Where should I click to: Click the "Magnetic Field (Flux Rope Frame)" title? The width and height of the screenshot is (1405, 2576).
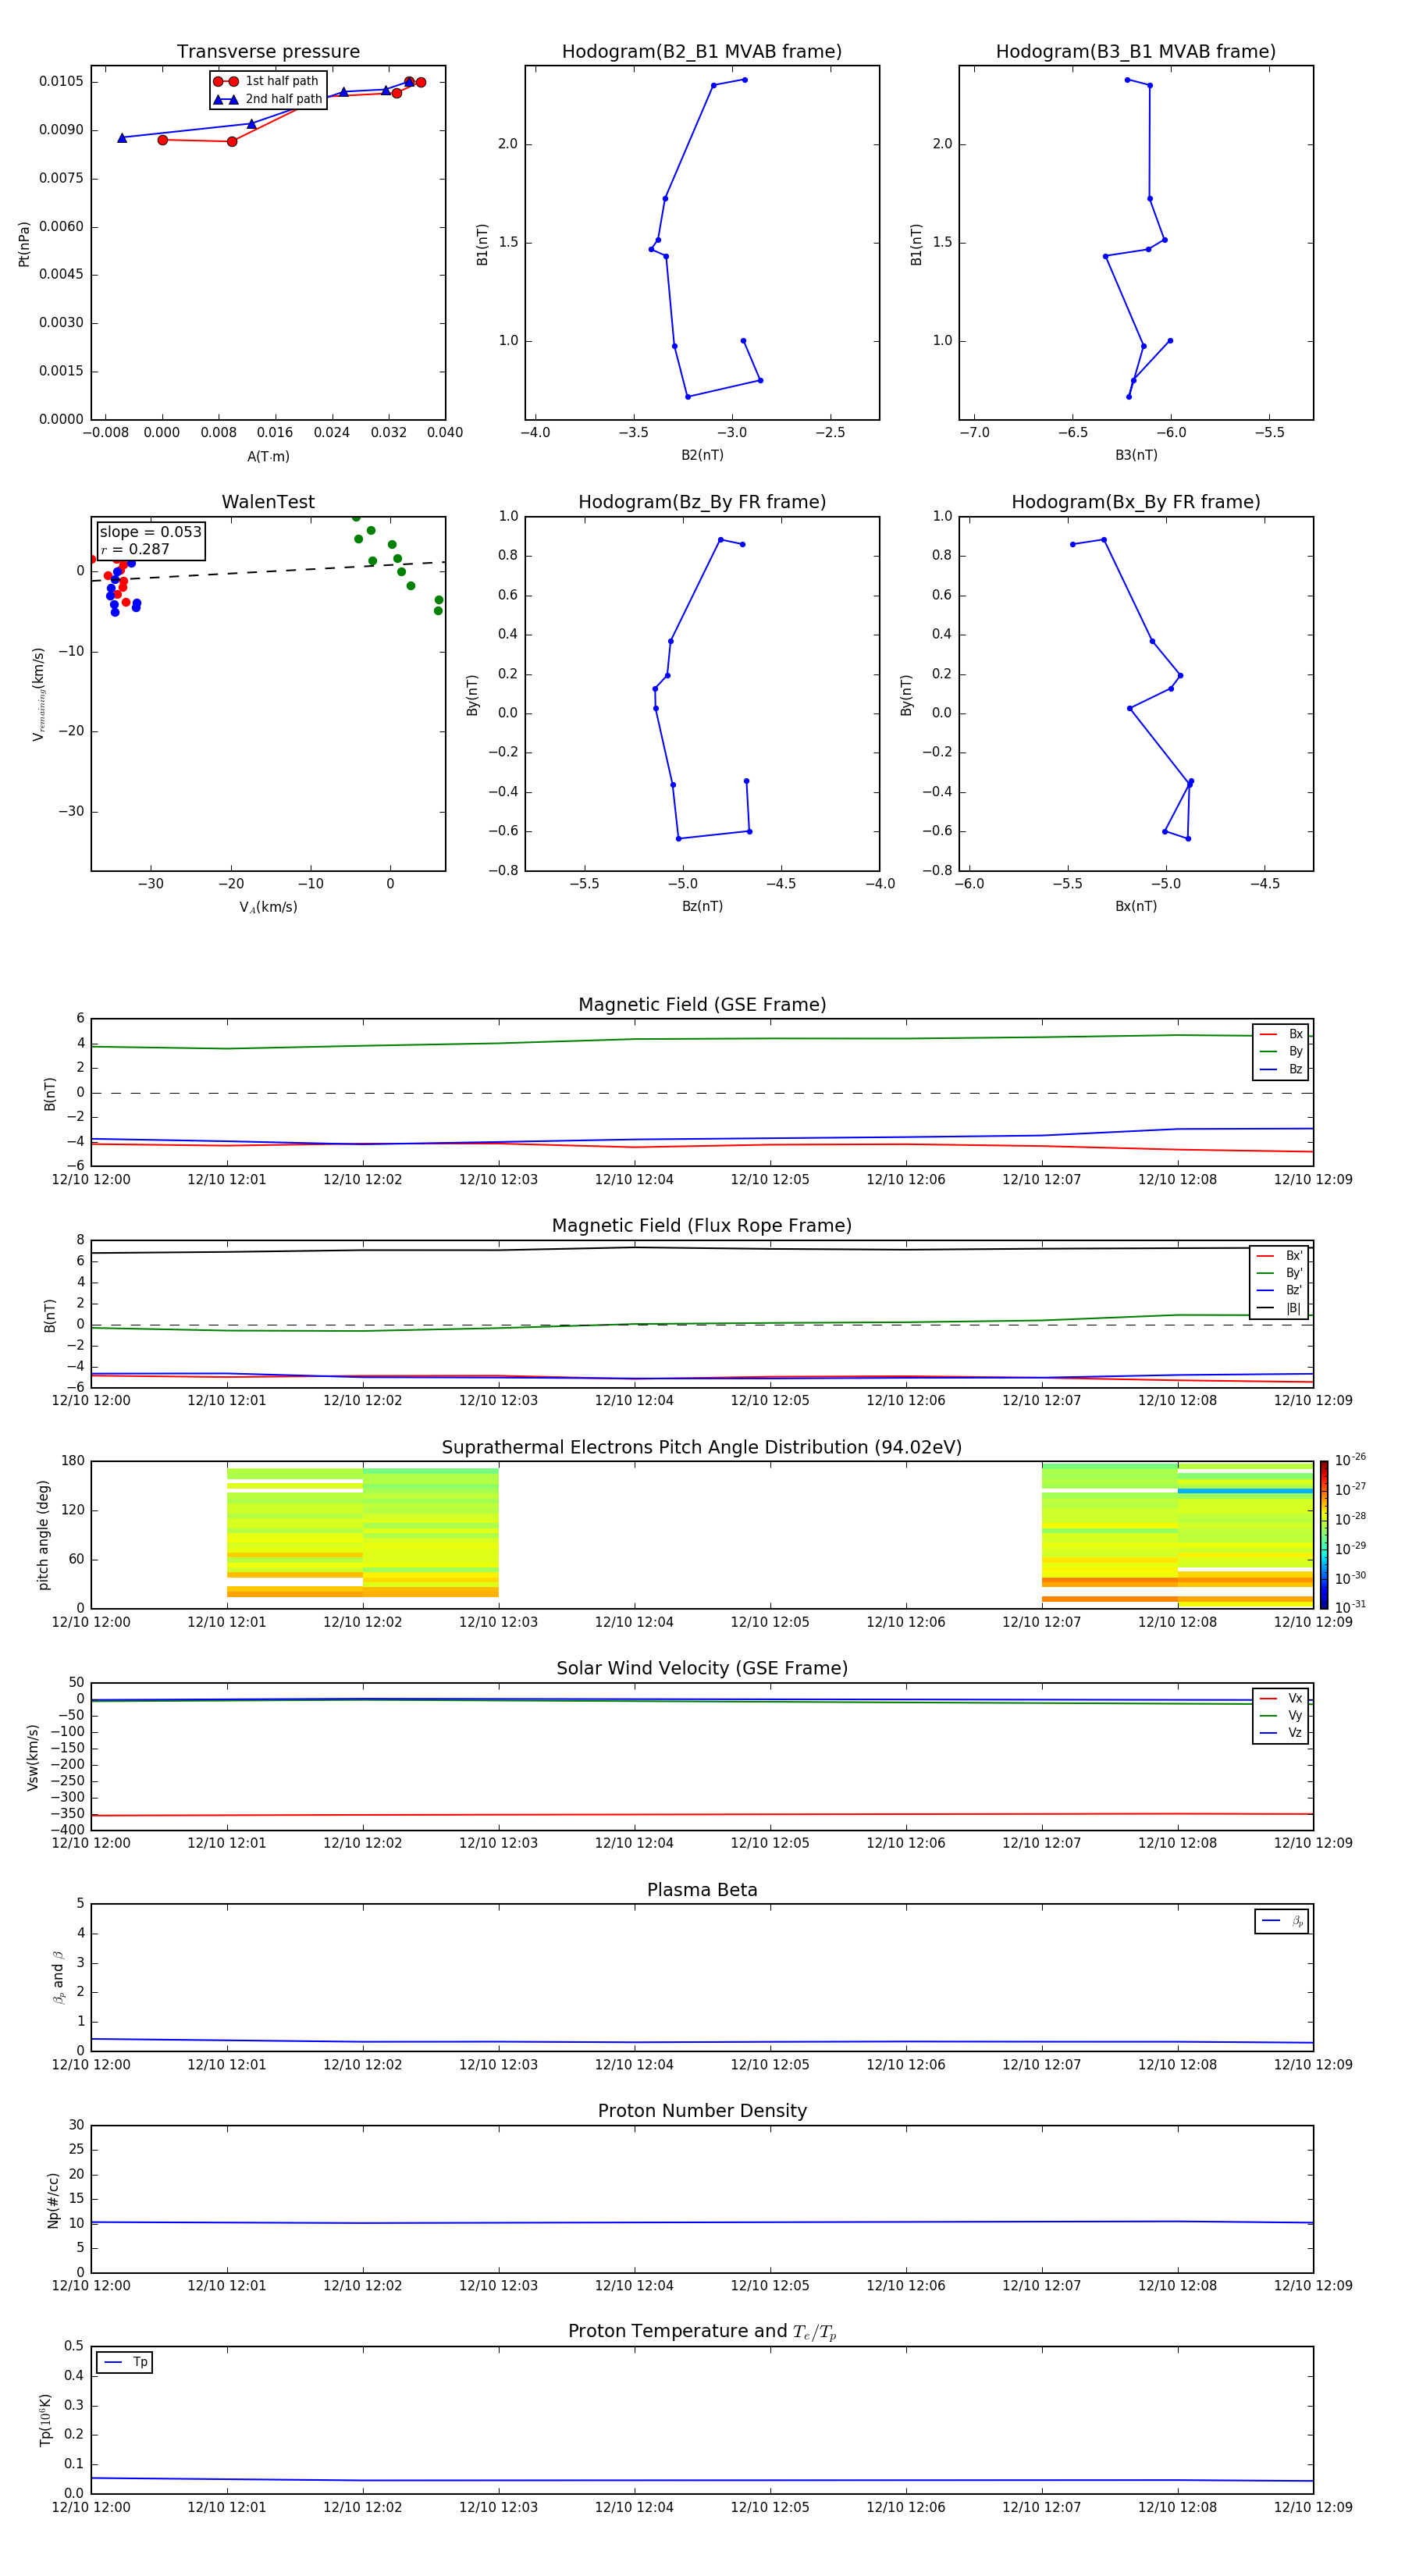tap(702, 1226)
